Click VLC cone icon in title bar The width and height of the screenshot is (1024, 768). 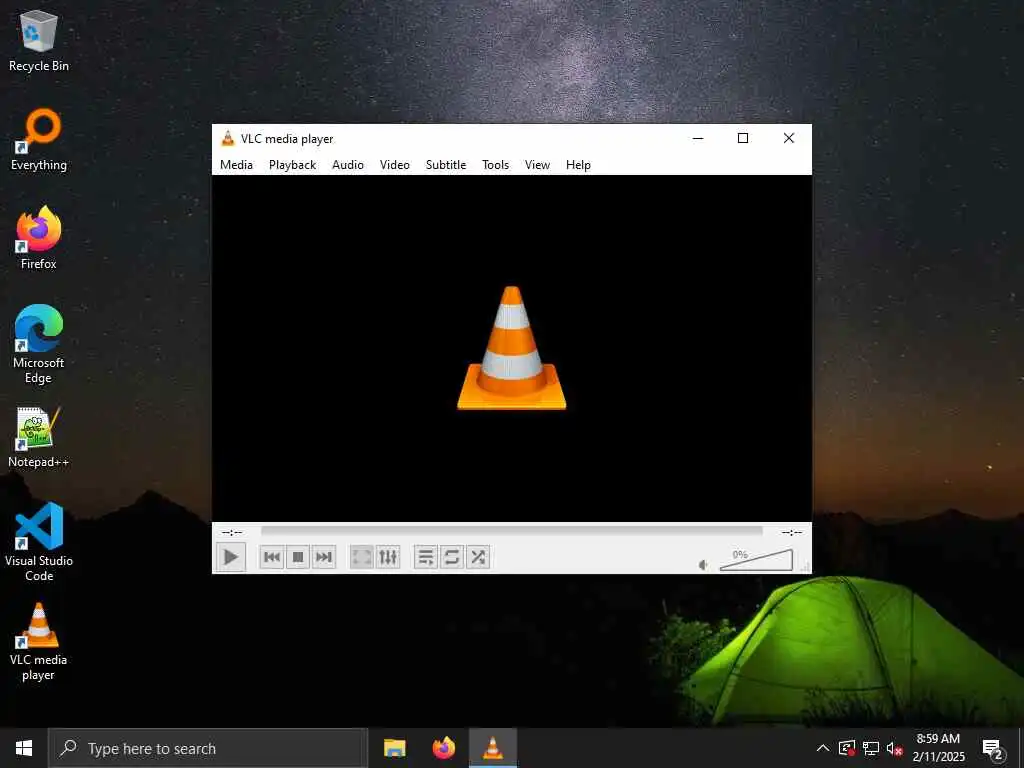(x=228, y=138)
